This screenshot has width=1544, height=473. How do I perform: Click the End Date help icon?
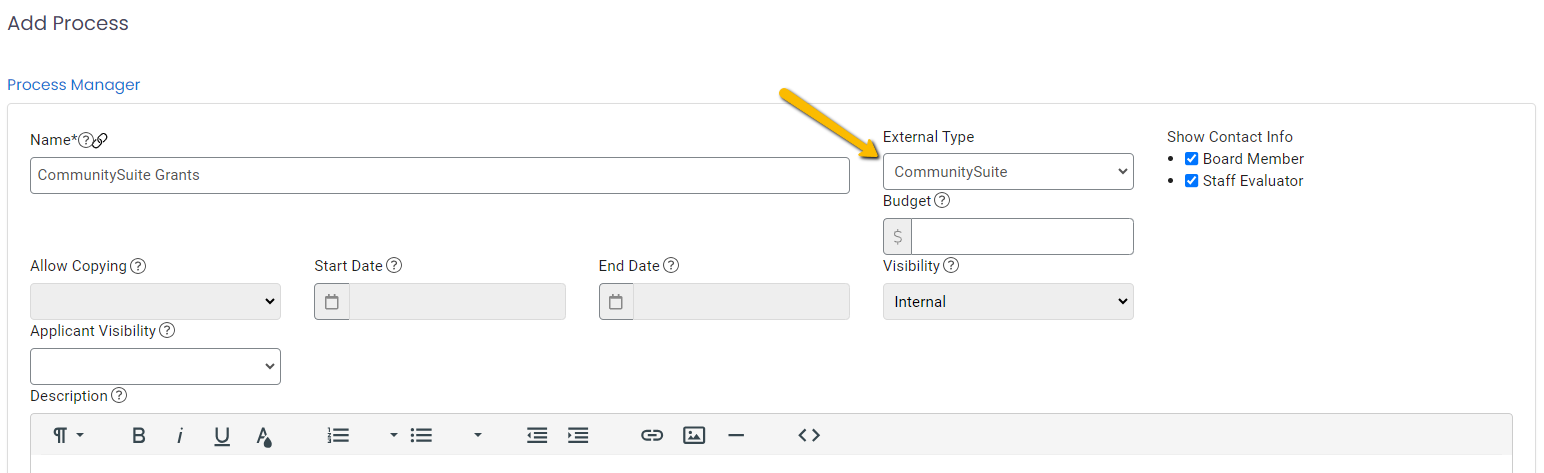pyautogui.click(x=671, y=266)
